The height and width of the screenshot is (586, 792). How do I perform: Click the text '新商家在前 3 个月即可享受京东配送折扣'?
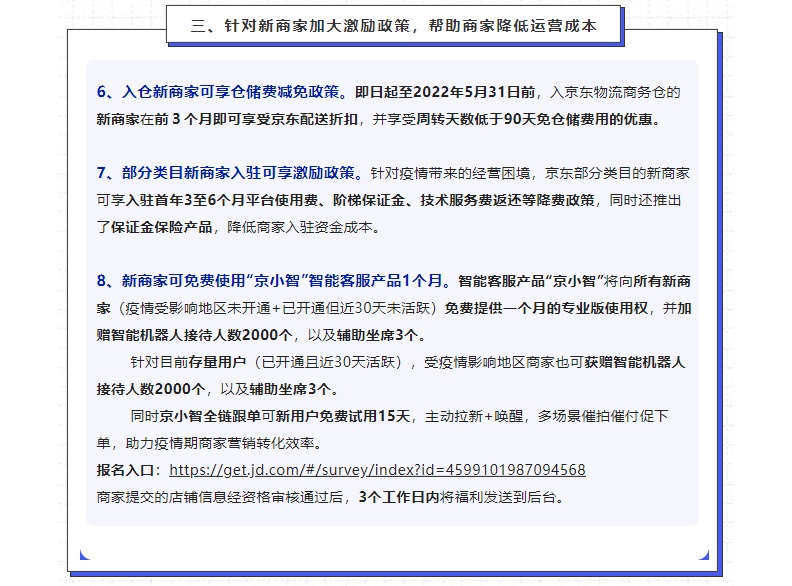point(227,119)
